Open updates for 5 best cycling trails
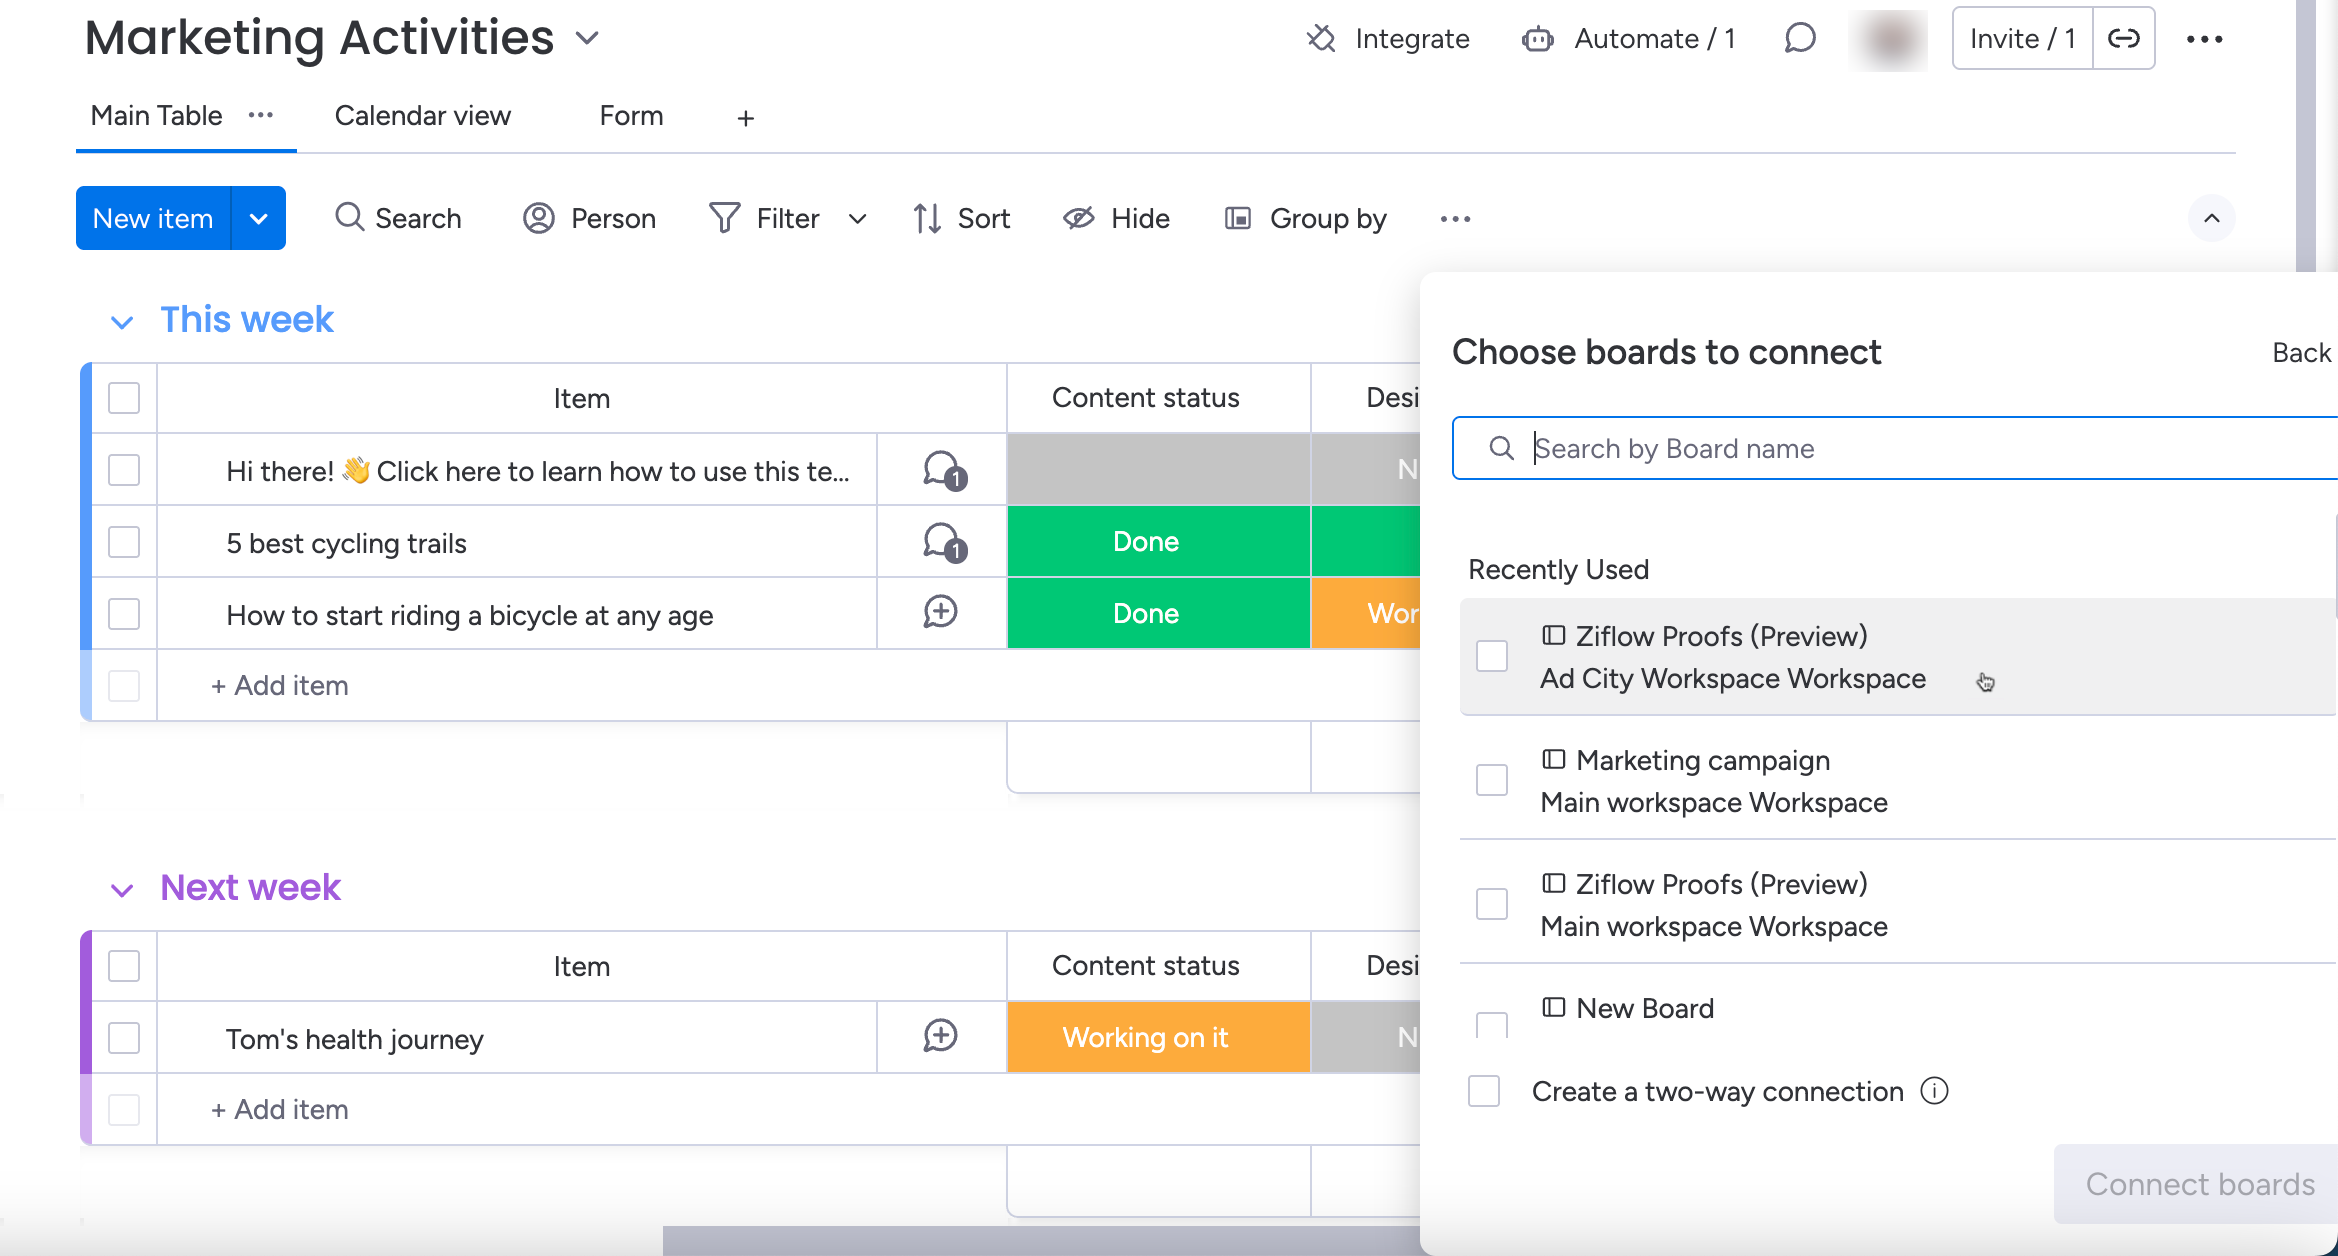The height and width of the screenshot is (1256, 2338). click(x=941, y=543)
